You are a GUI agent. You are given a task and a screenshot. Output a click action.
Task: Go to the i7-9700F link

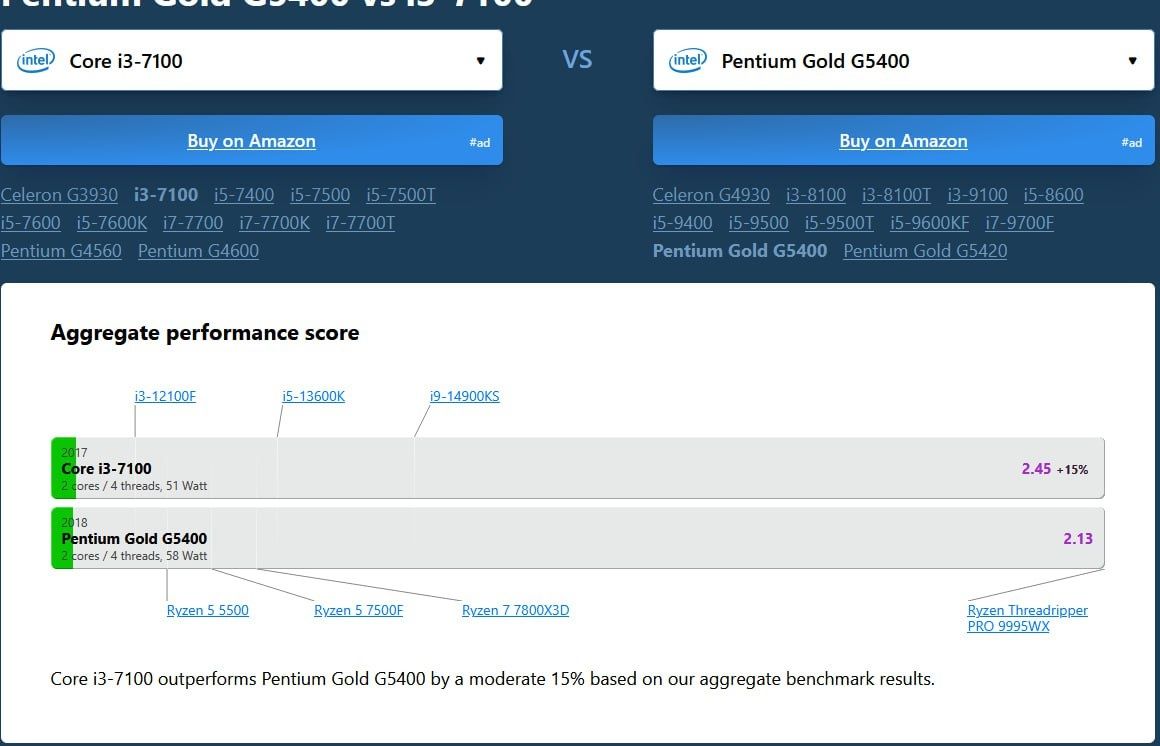coord(1019,223)
